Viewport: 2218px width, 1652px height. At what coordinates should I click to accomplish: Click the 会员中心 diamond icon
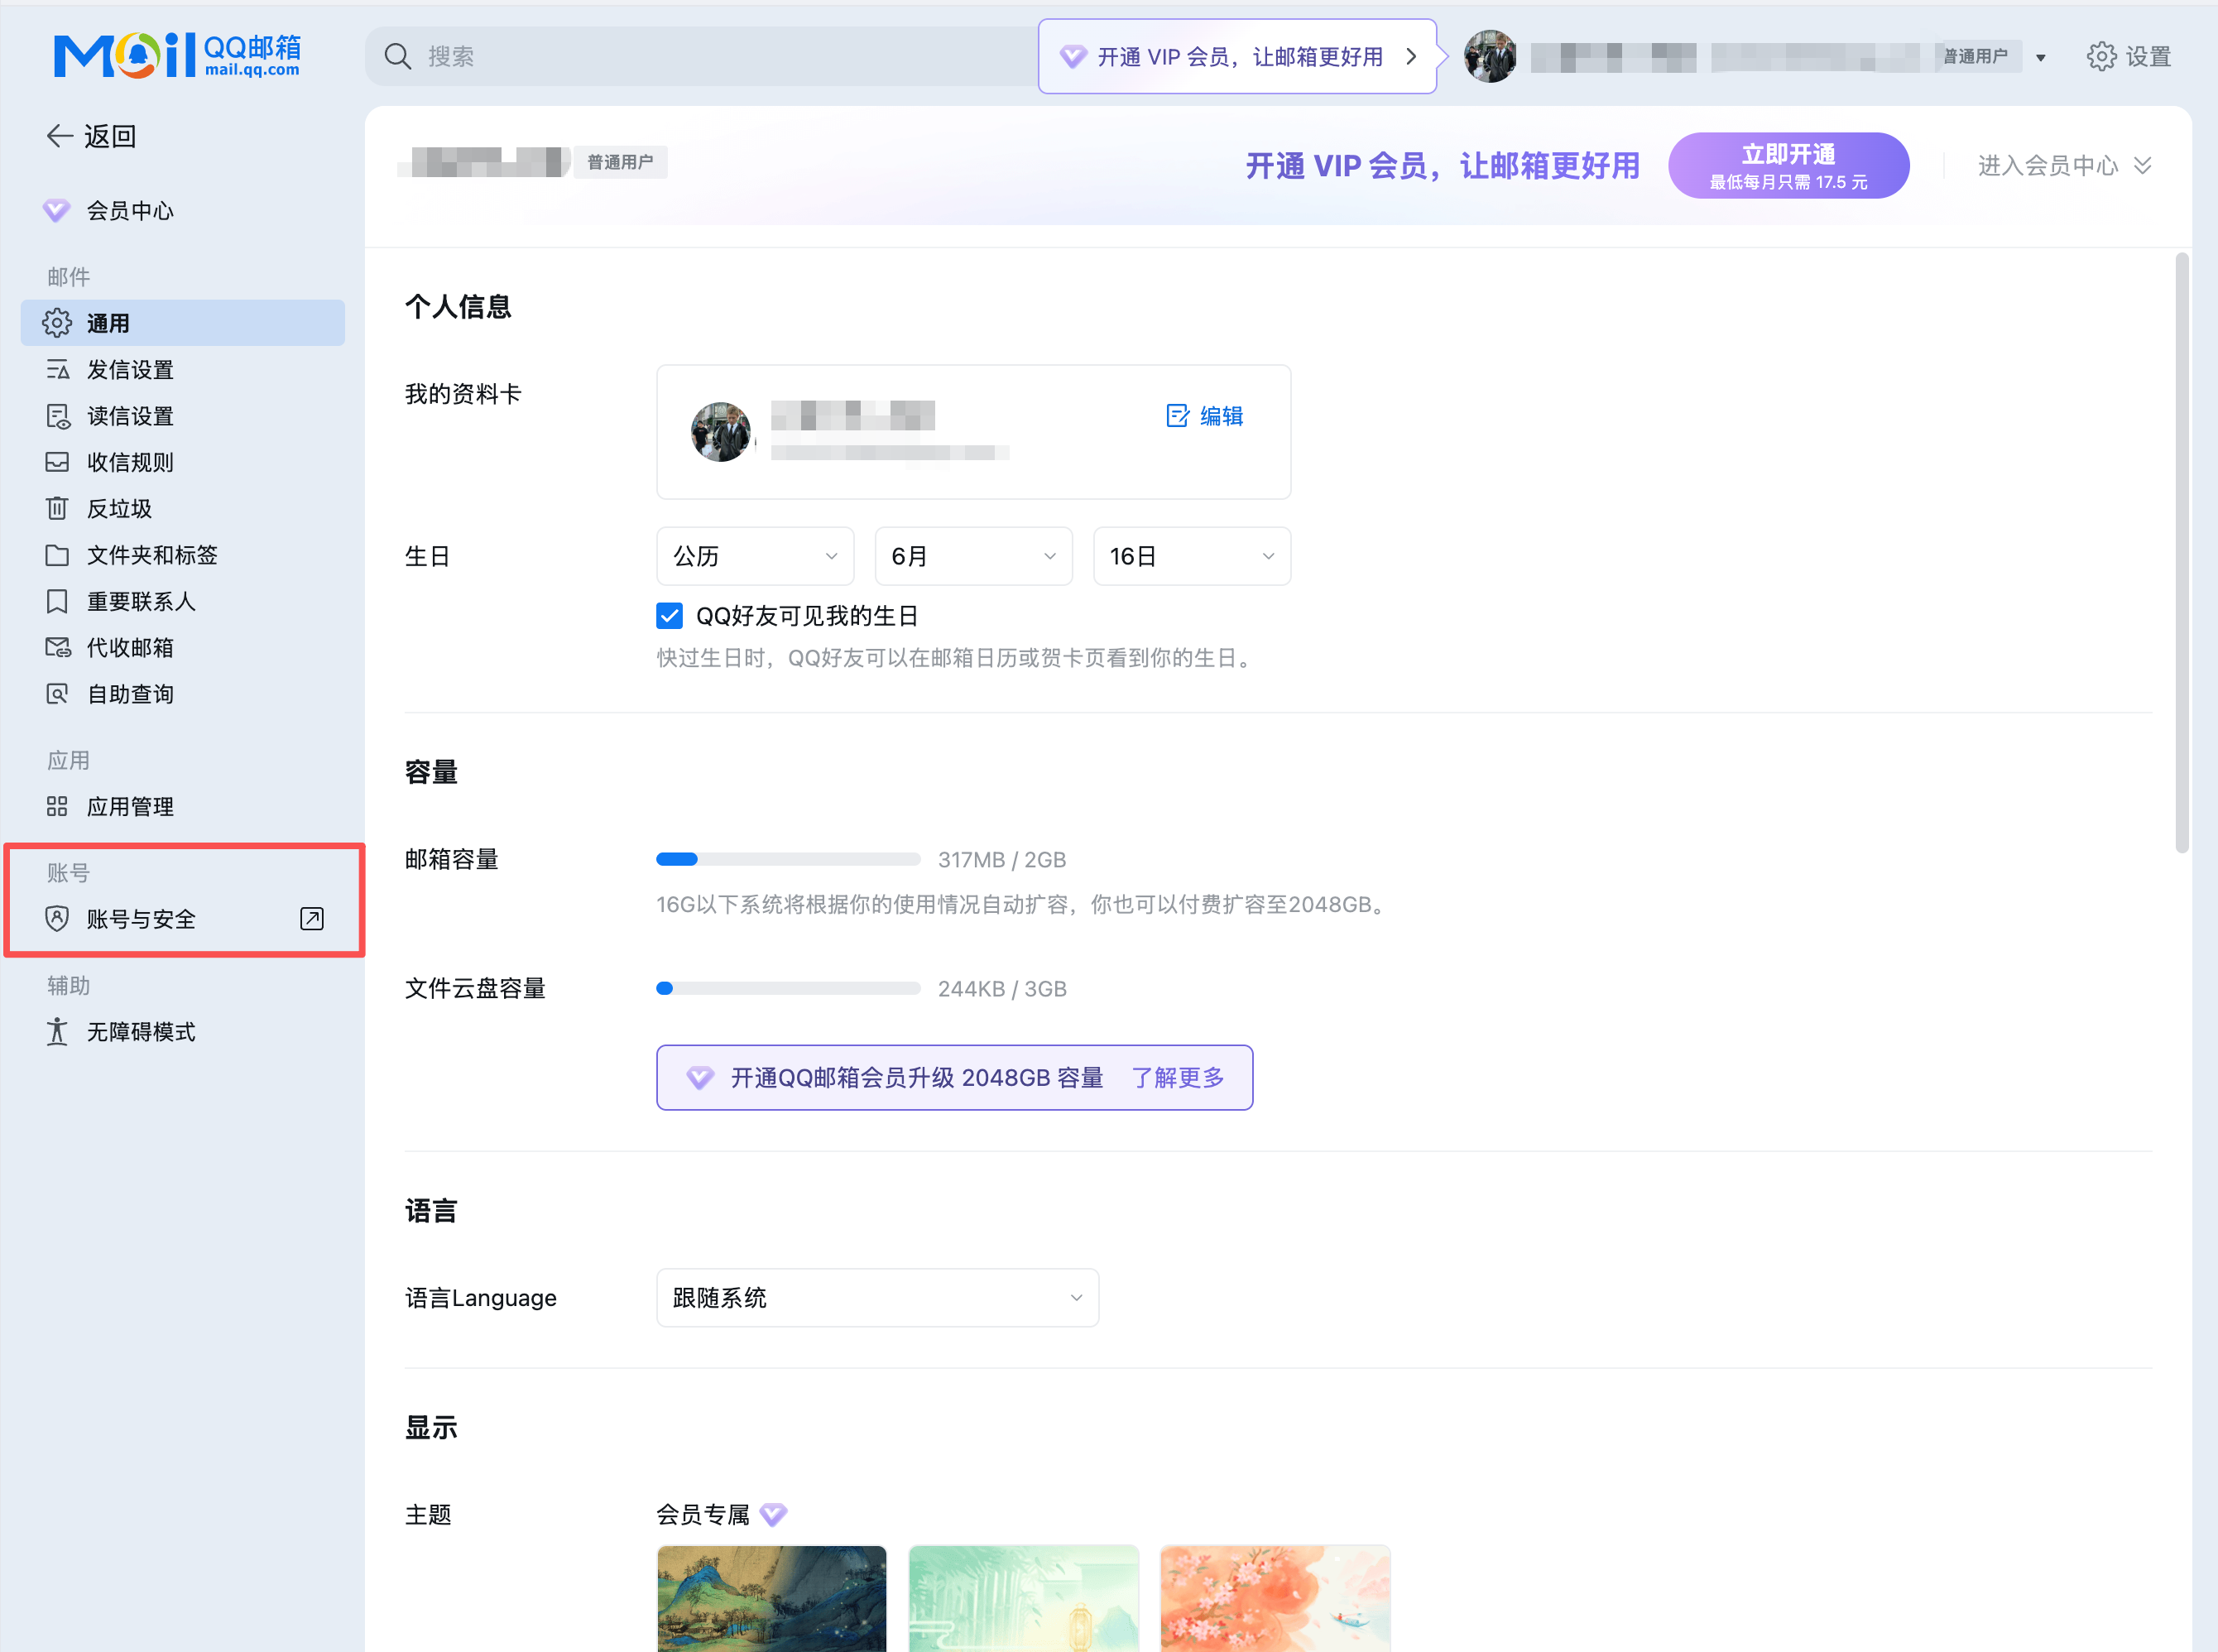57,210
